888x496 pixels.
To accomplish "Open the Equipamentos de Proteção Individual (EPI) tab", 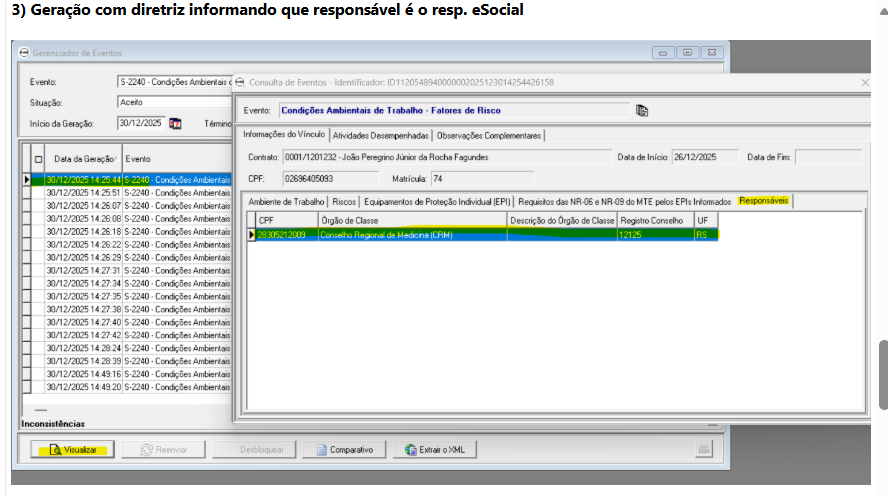I will tap(438, 201).
